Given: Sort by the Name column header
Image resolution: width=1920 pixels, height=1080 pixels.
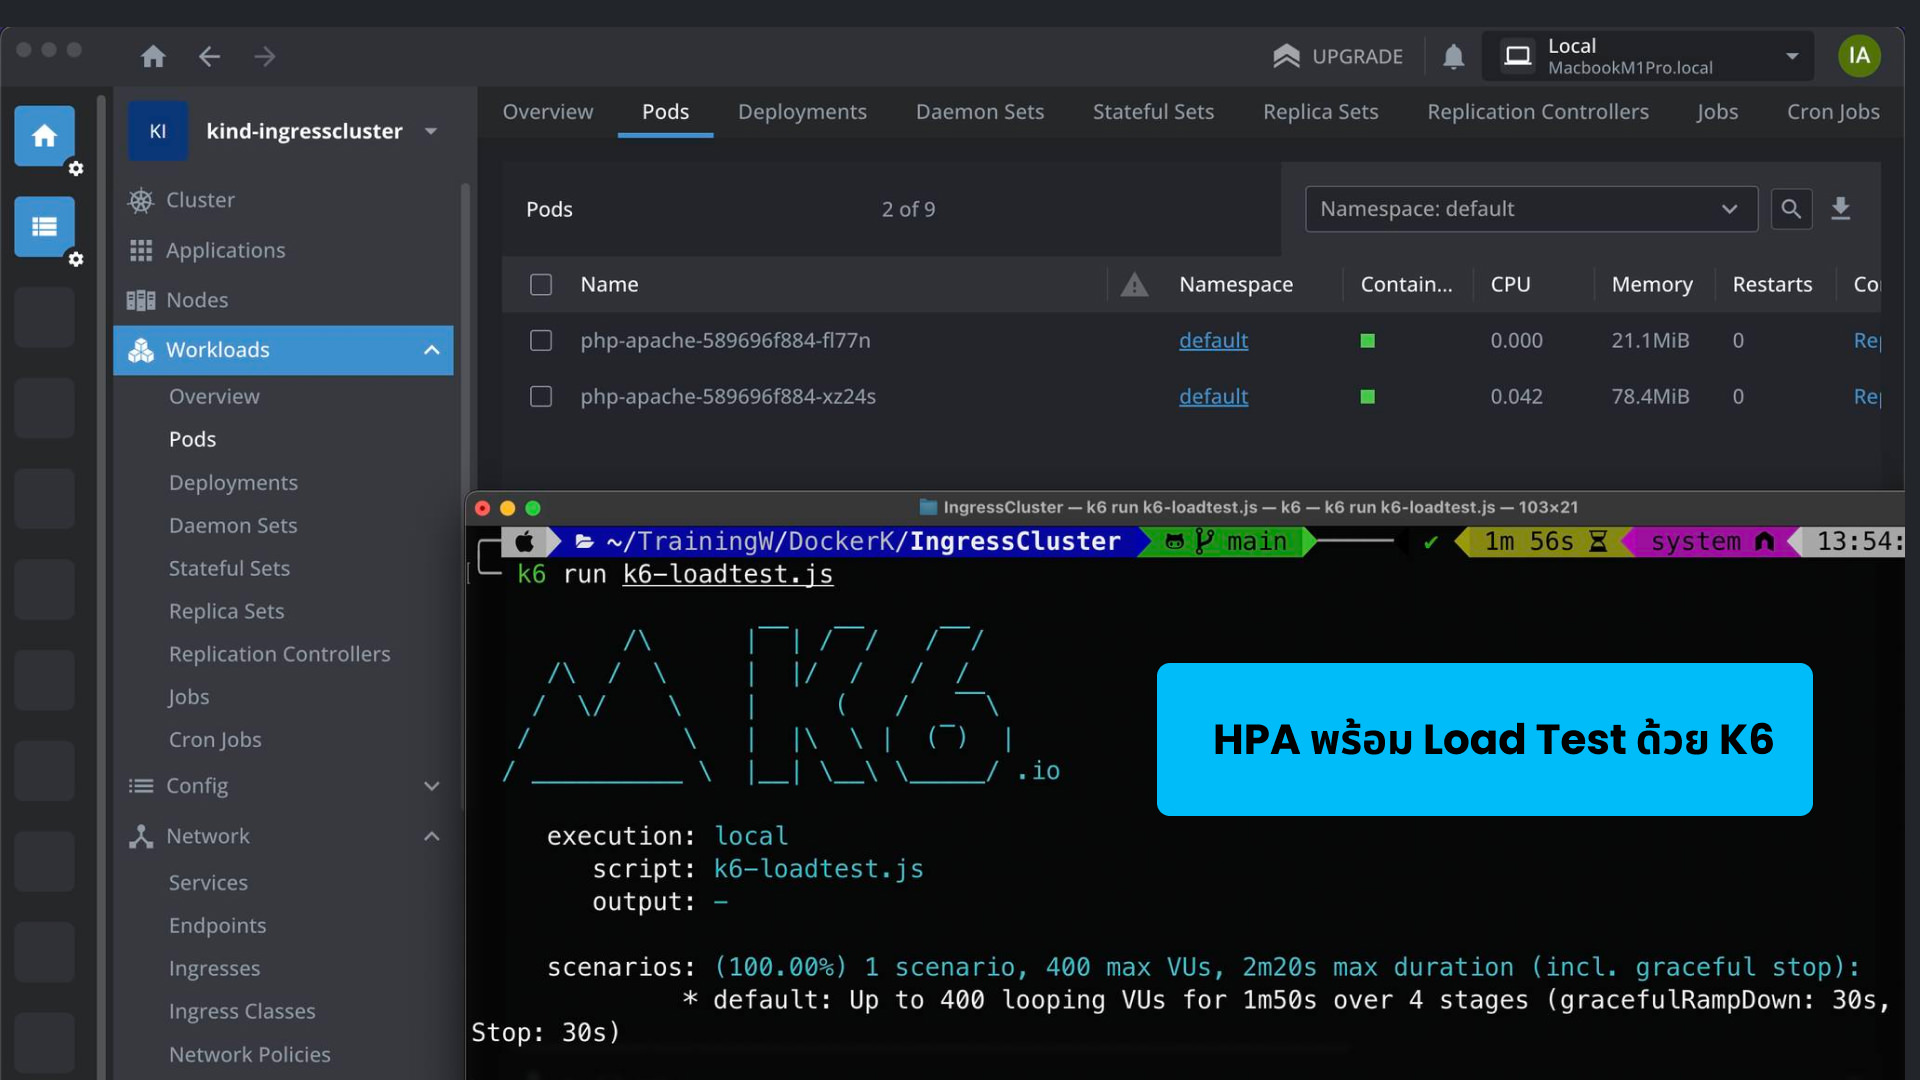Looking at the screenshot, I should tap(609, 285).
